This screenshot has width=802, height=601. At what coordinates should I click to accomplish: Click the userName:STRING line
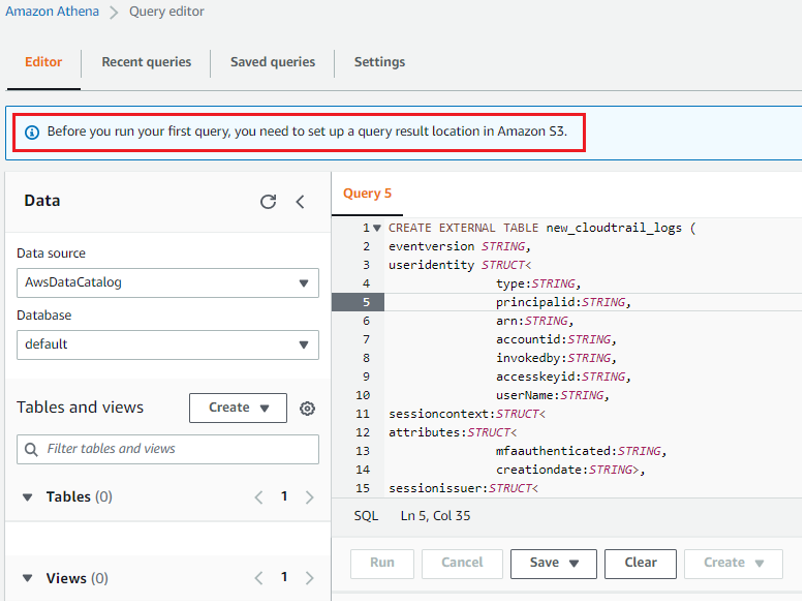pos(553,395)
